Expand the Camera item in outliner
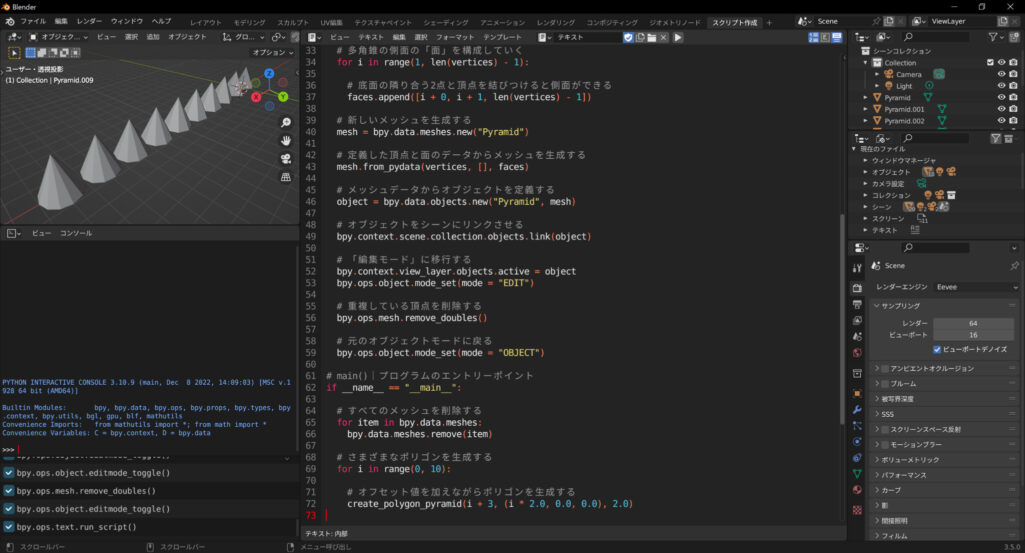1025x553 pixels. [877, 75]
